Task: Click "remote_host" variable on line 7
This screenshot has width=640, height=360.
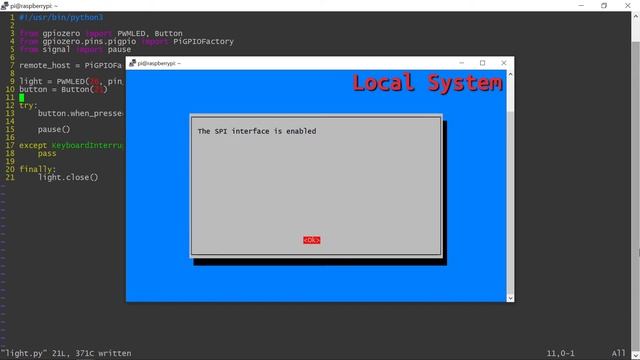Action: [x=44, y=65]
